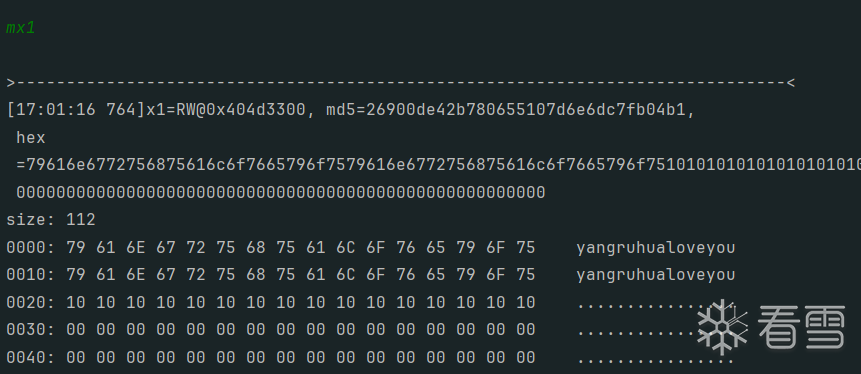Click the first 10 byte in row 0020

(x=76, y=303)
